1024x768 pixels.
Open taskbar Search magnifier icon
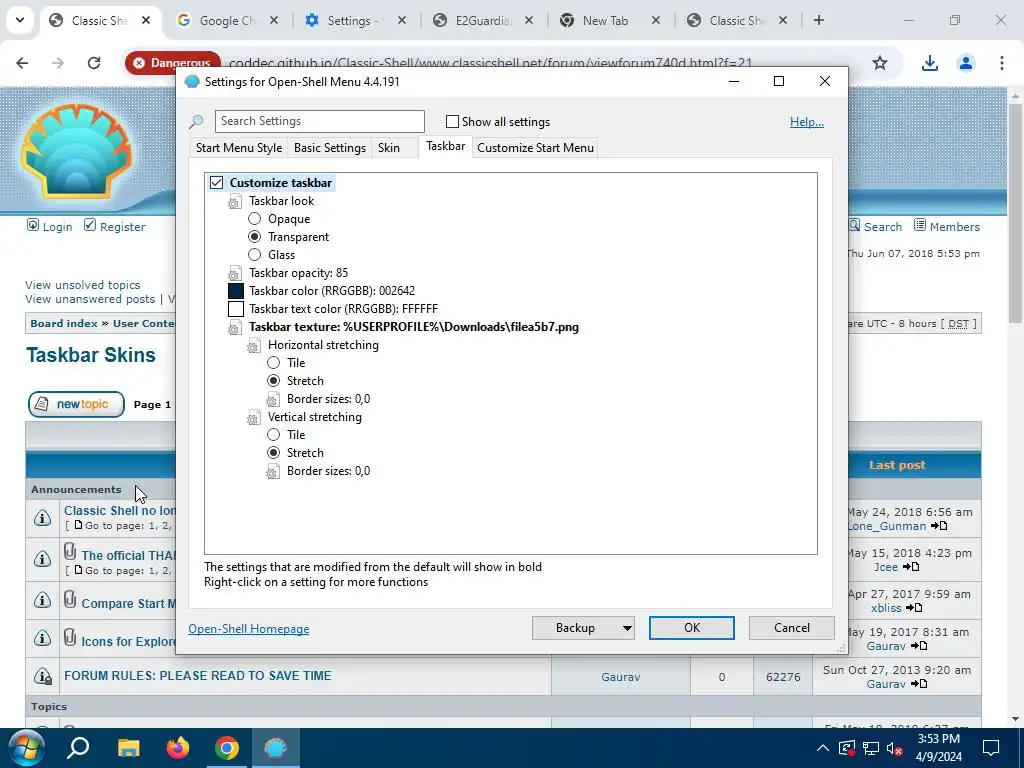coord(78,748)
